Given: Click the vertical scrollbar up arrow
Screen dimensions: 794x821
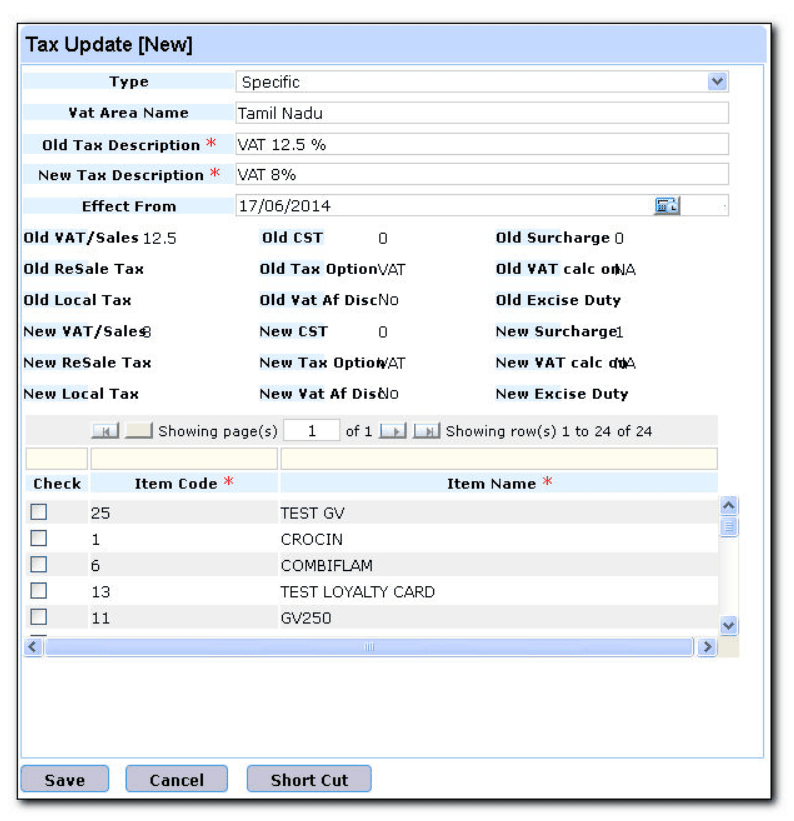Looking at the screenshot, I should click(x=729, y=505).
